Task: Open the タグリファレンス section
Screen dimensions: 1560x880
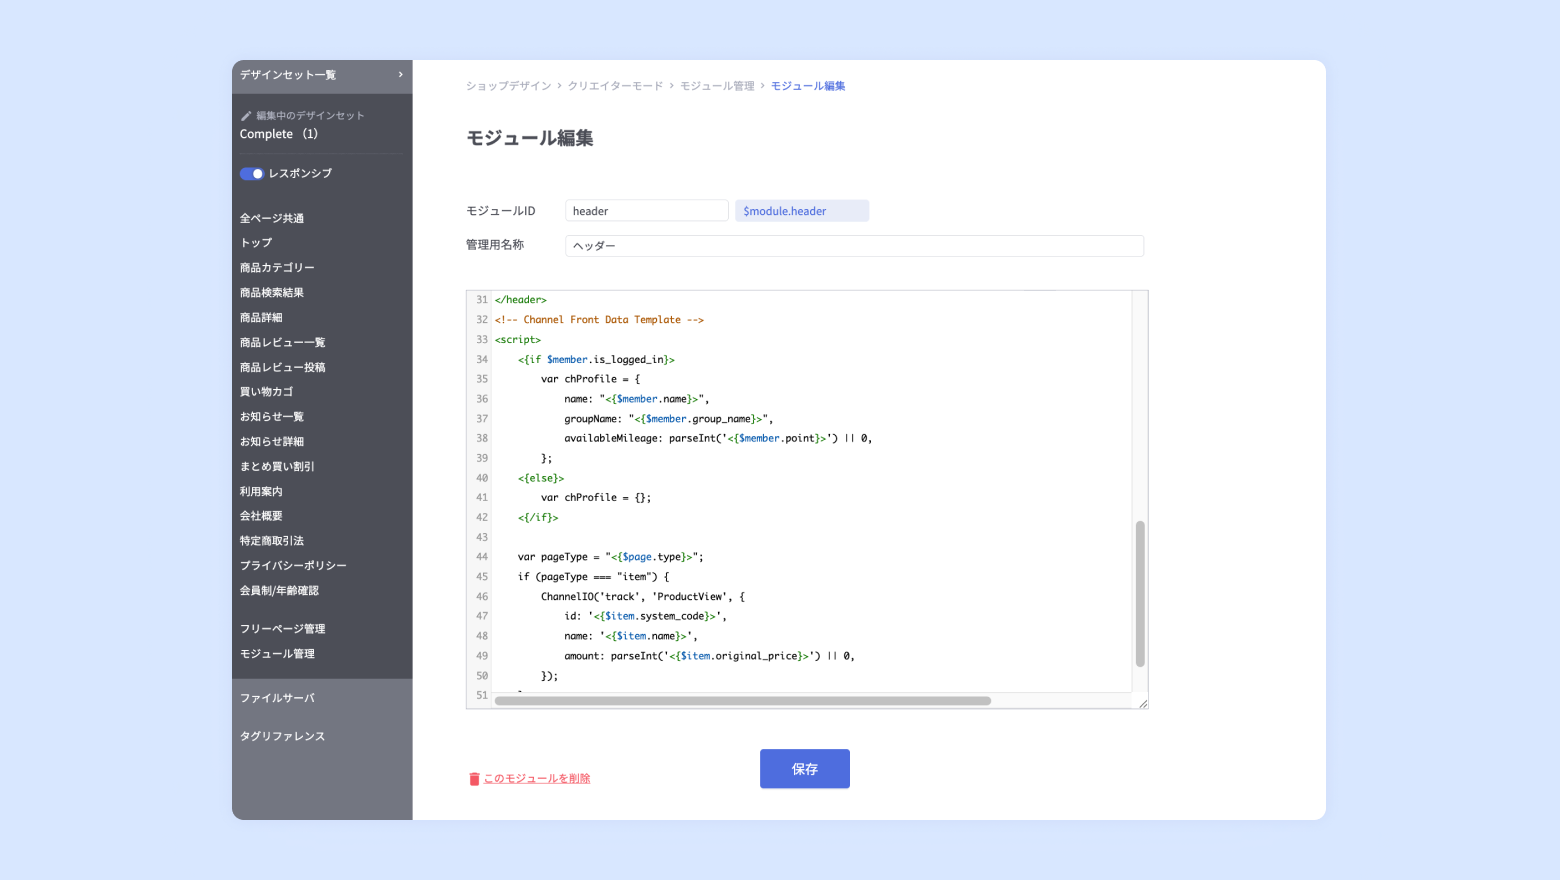Action: click(x=282, y=736)
